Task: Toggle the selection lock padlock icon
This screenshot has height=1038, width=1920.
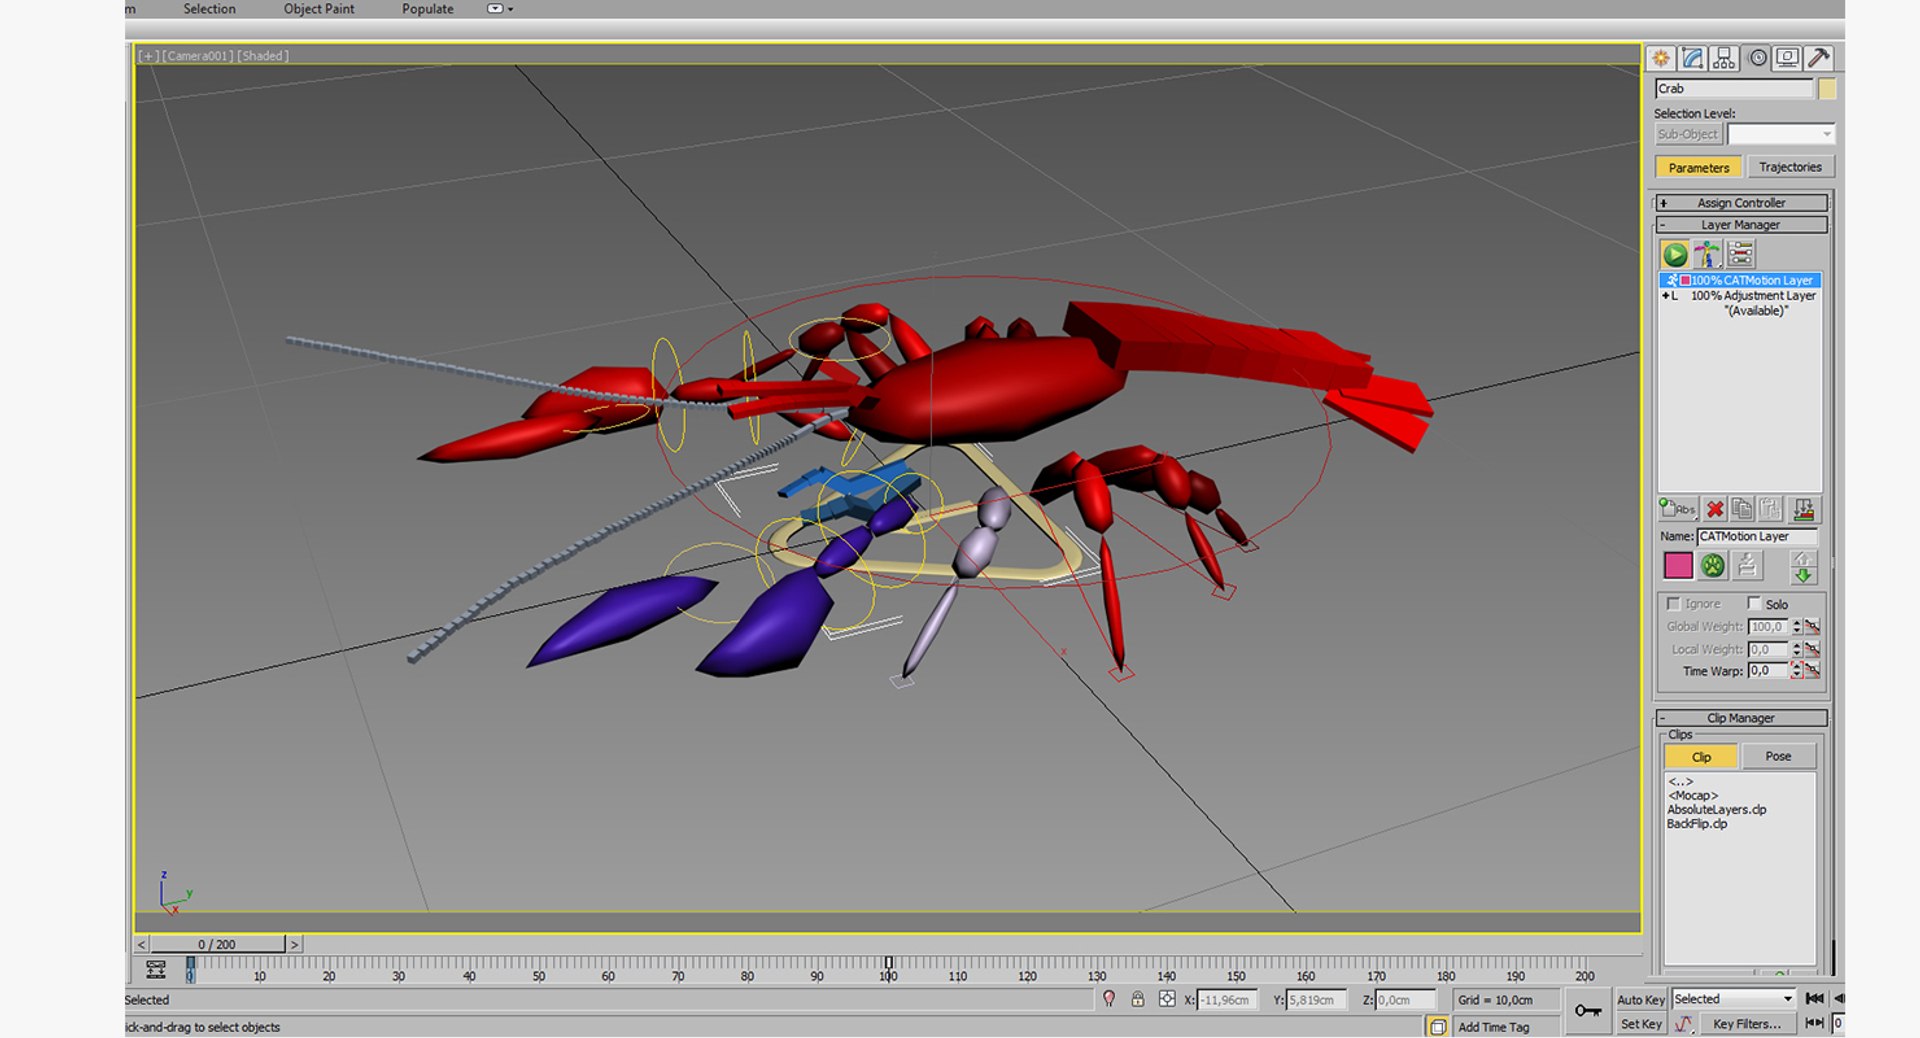Action: tap(1138, 999)
